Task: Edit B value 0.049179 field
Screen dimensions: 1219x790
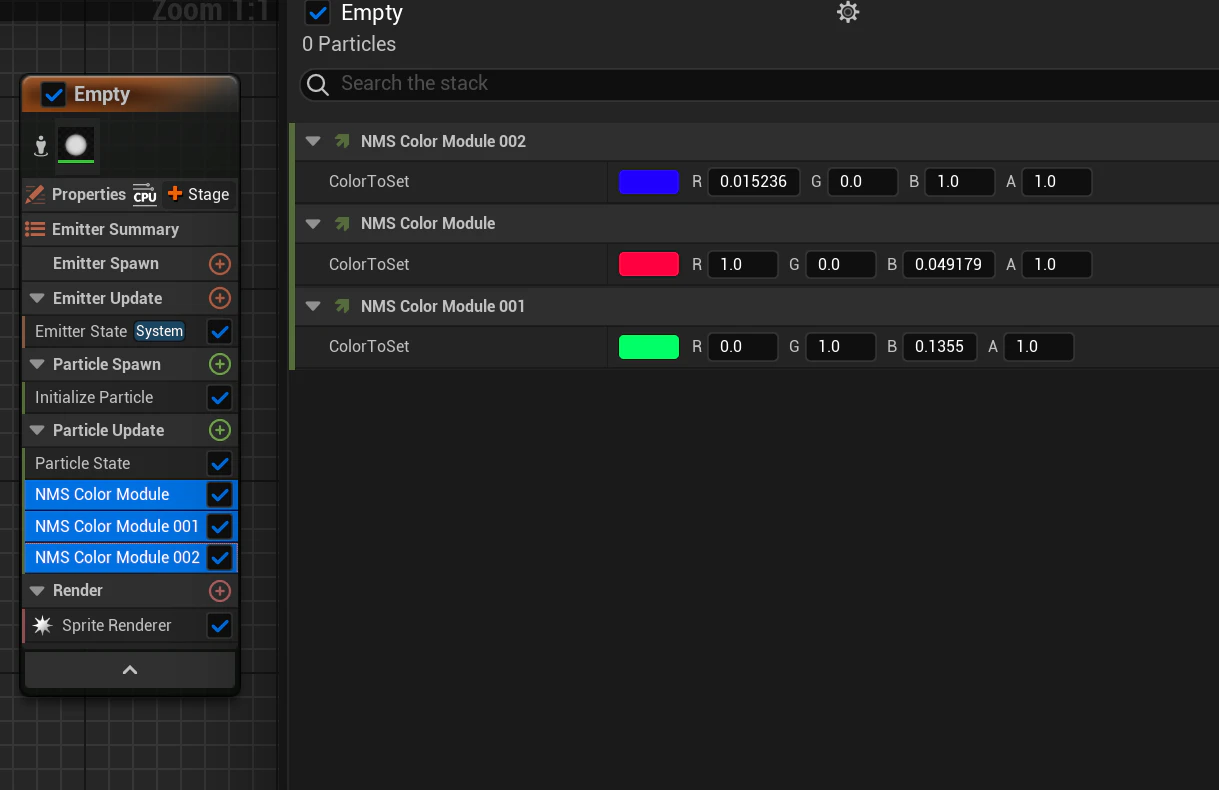Action: point(949,264)
